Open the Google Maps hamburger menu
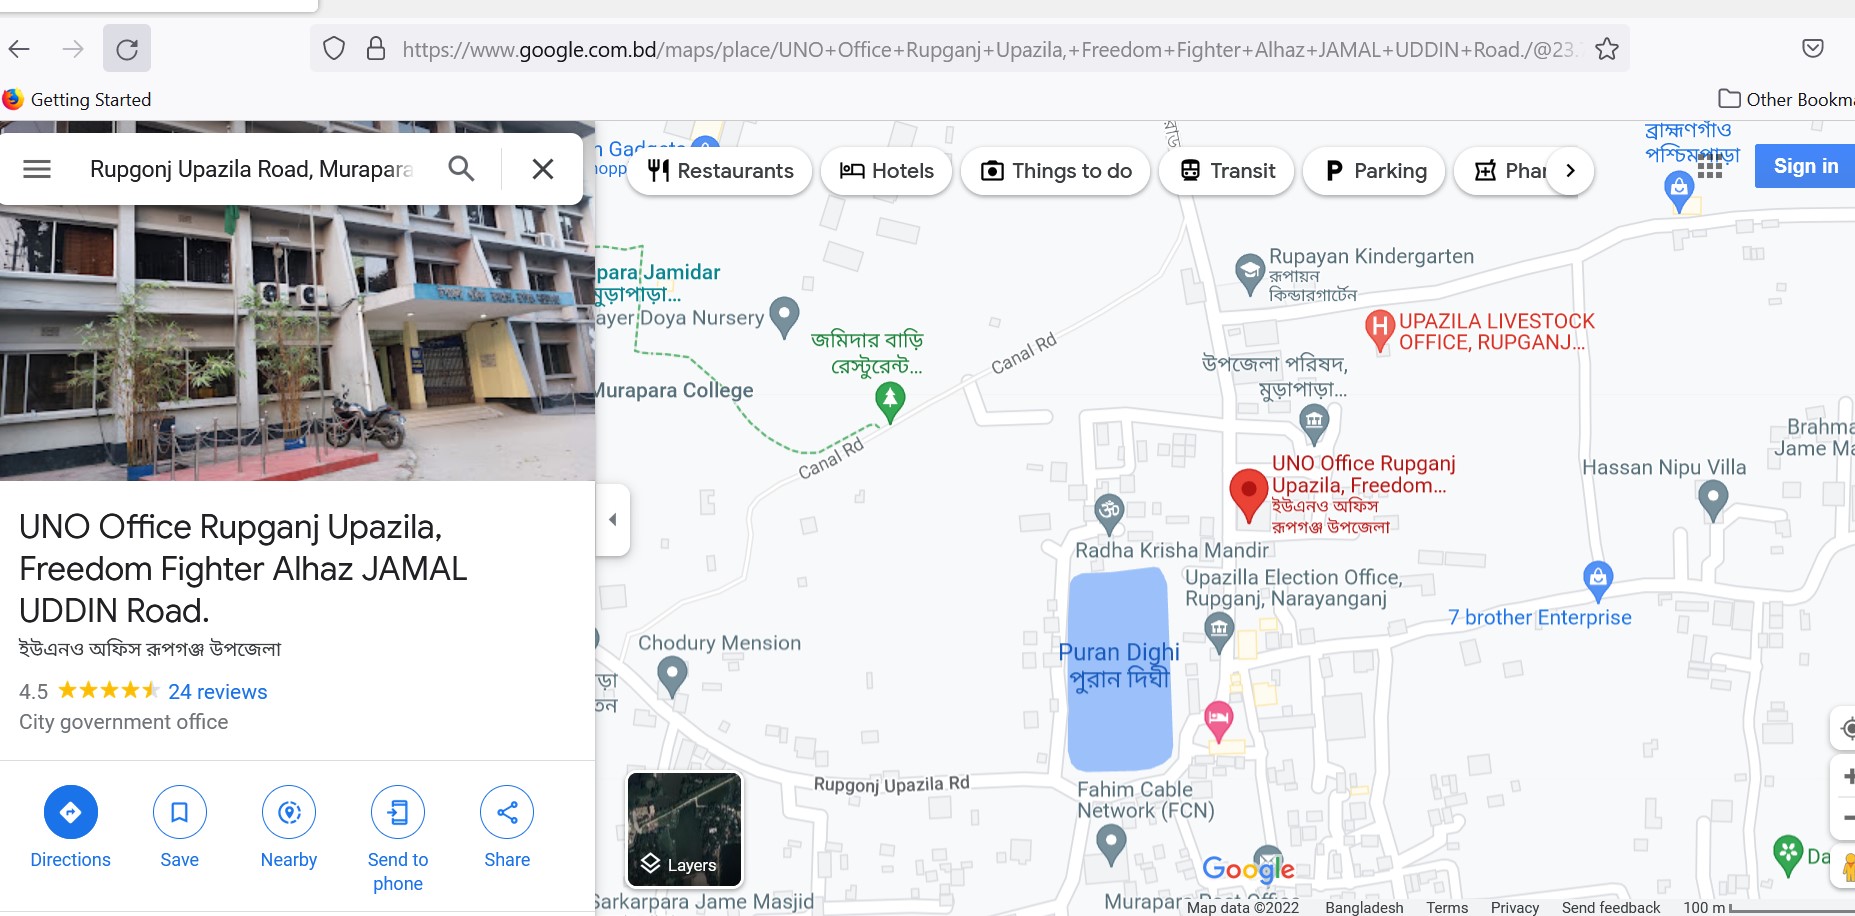This screenshot has width=1855, height=916. [x=37, y=169]
